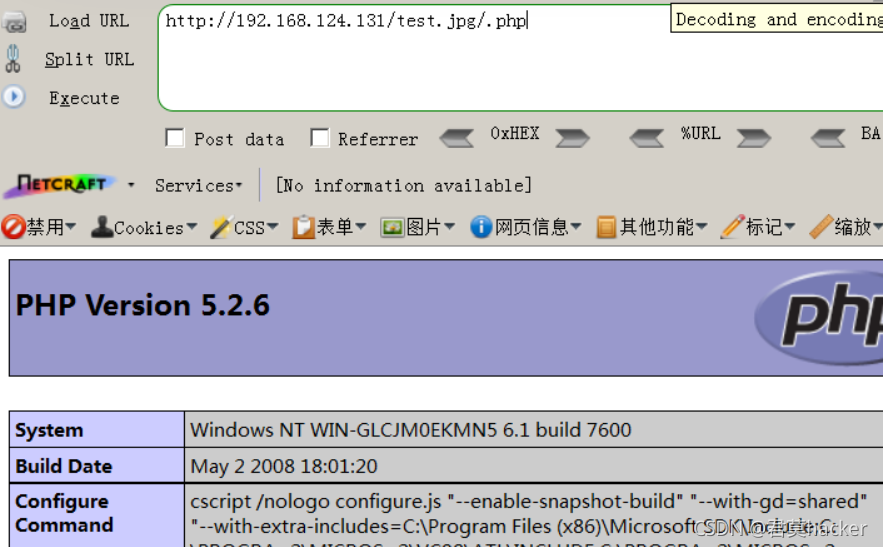Click the System row label

tap(50, 430)
